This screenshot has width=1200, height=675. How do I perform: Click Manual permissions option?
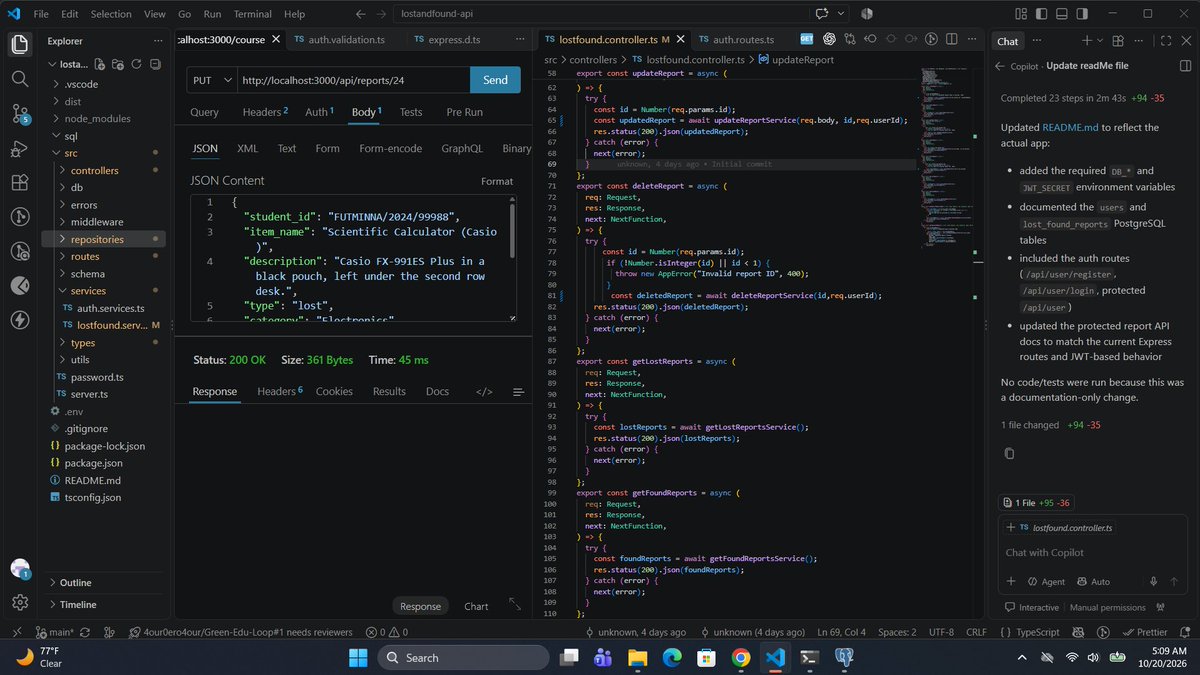tap(1108, 607)
